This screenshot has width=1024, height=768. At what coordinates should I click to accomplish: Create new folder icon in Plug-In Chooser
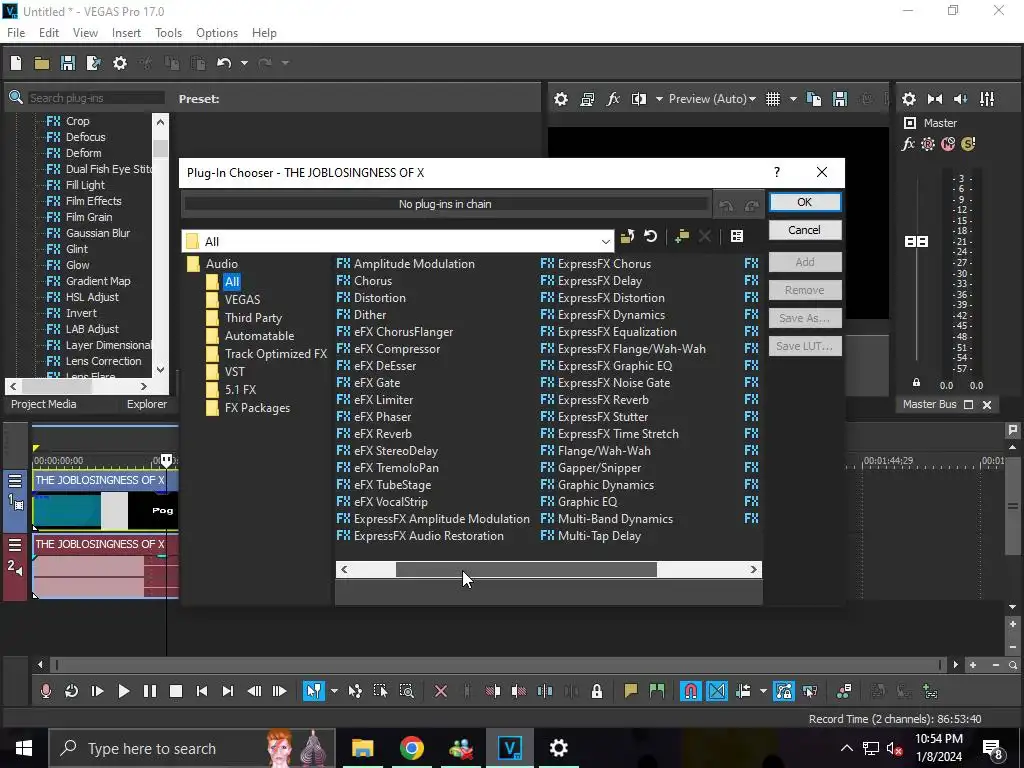coord(682,236)
